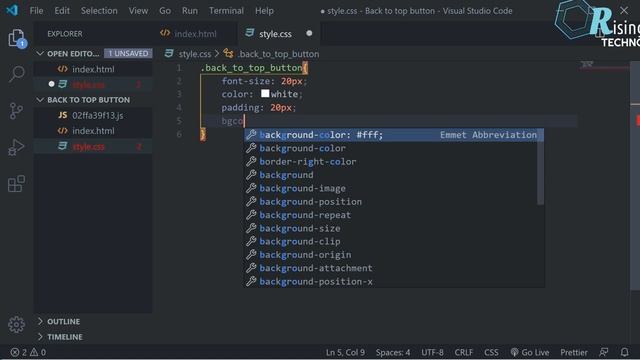Click the VS Code logo icon
This screenshot has width=640, height=360.
coord(12,10)
